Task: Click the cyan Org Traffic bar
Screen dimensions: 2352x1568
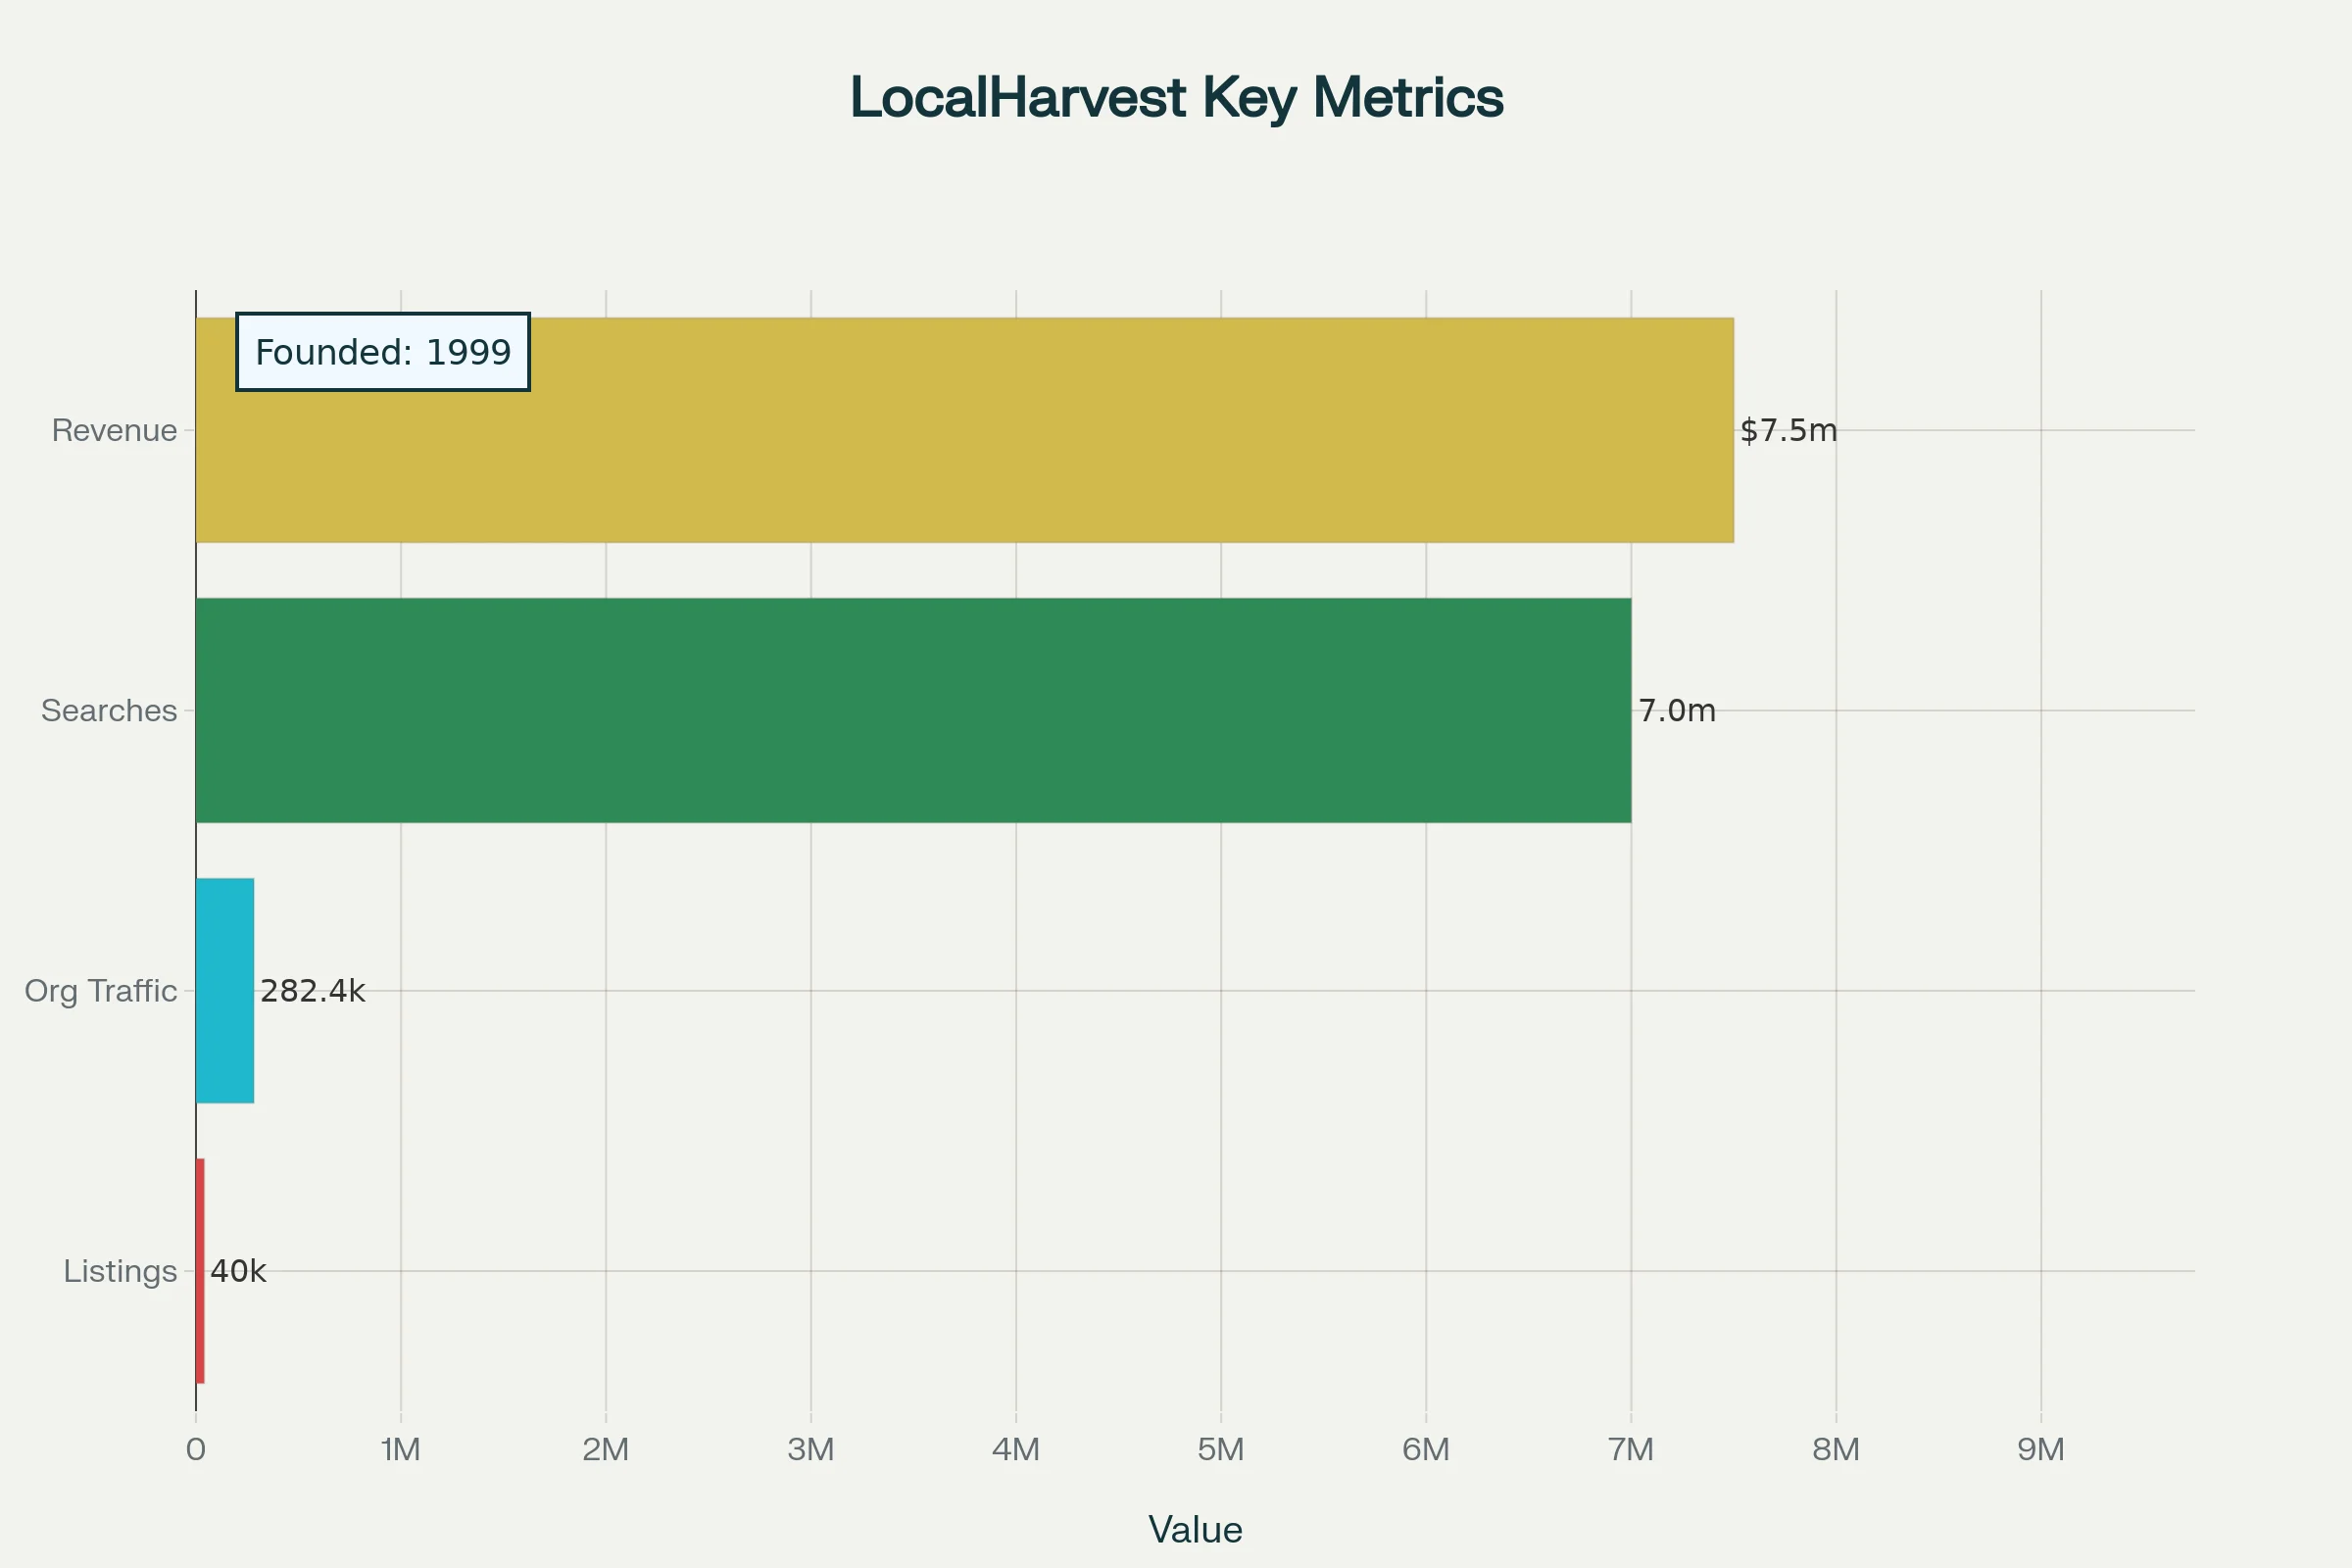Action: pos(225,990)
